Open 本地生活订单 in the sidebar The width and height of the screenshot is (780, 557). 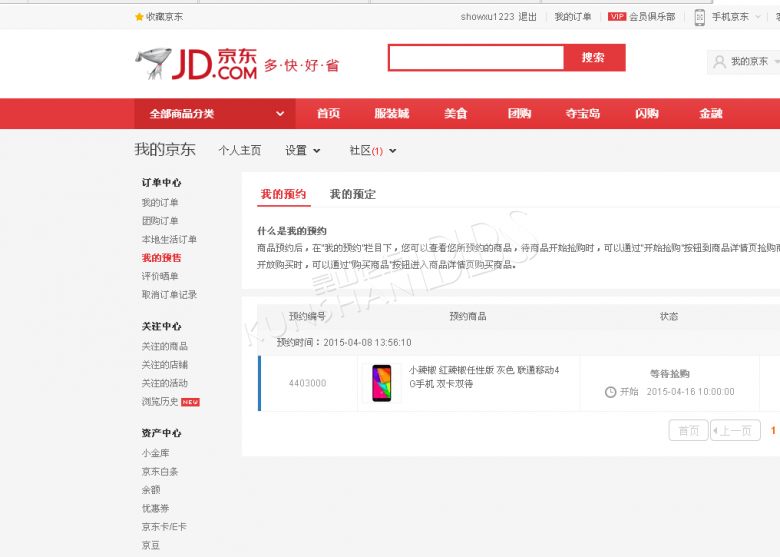[x=169, y=240]
